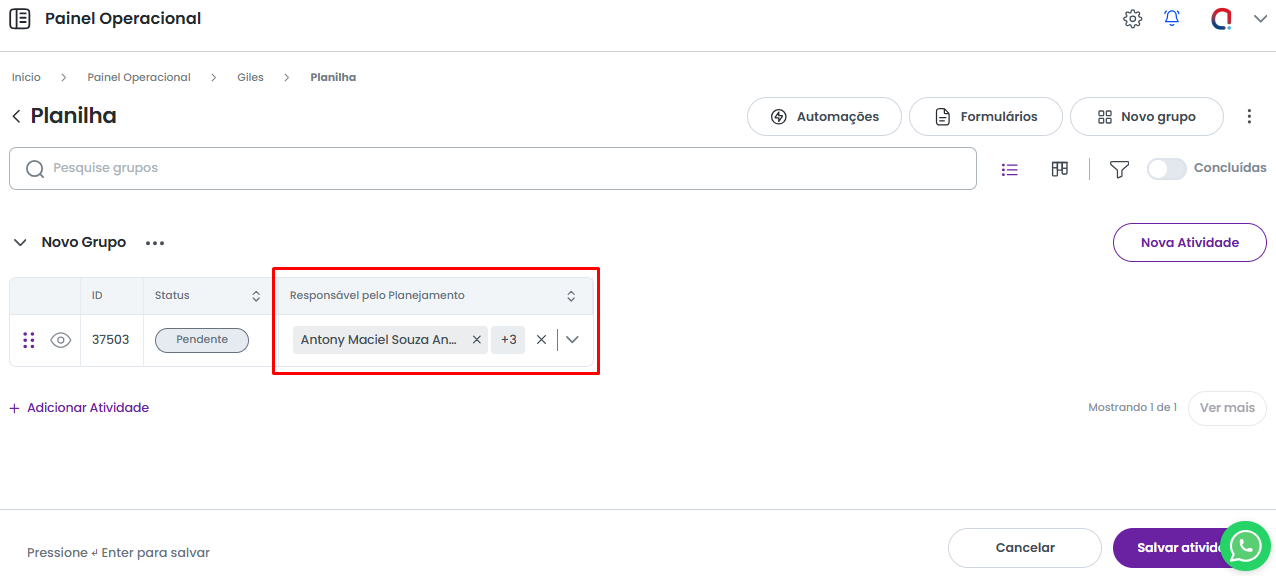Click the WhatsApp chat icon
1276x576 pixels.
click(x=1245, y=546)
